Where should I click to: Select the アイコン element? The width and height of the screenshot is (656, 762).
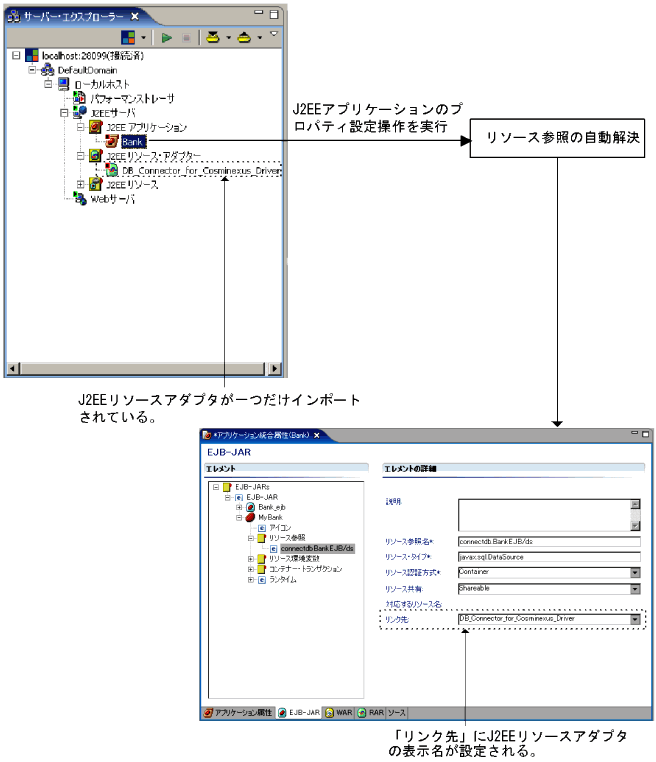click(x=280, y=528)
